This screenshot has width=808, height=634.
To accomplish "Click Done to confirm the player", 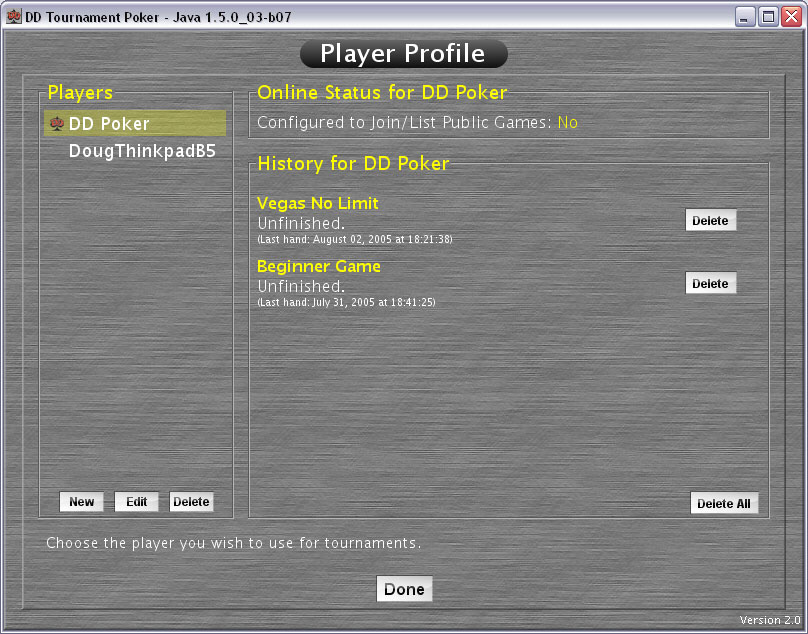I will tap(404, 589).
